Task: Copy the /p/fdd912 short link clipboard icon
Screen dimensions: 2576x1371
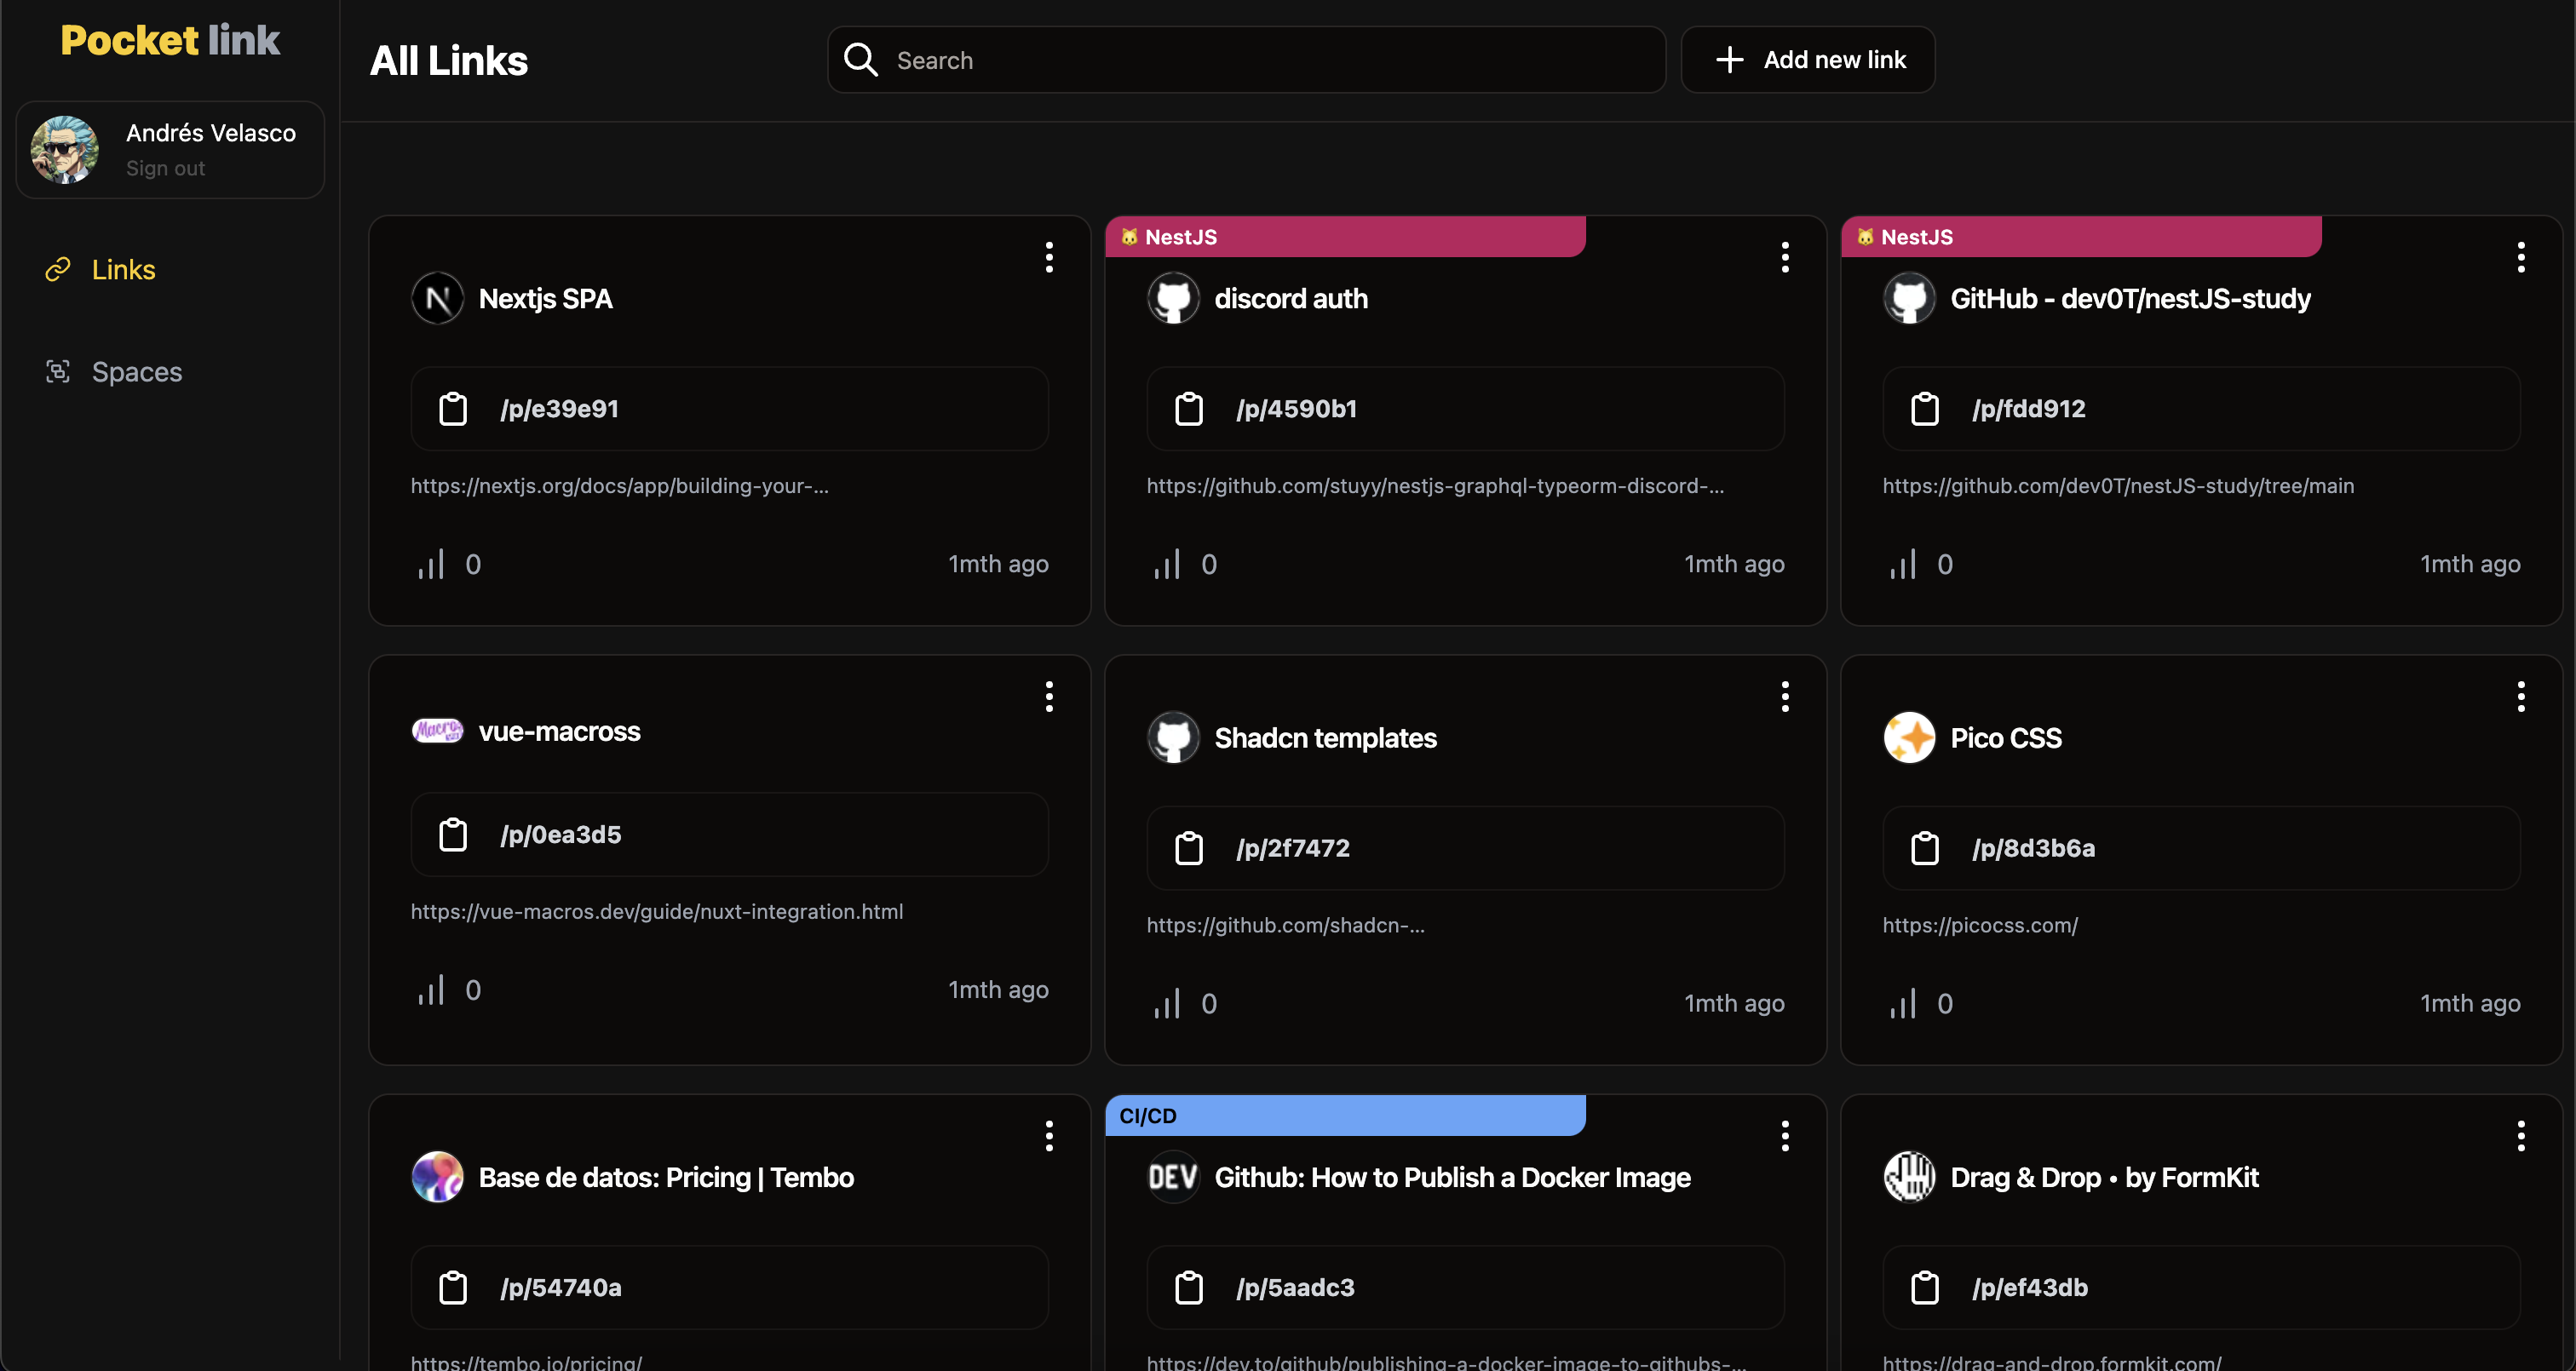Action: (1925, 409)
